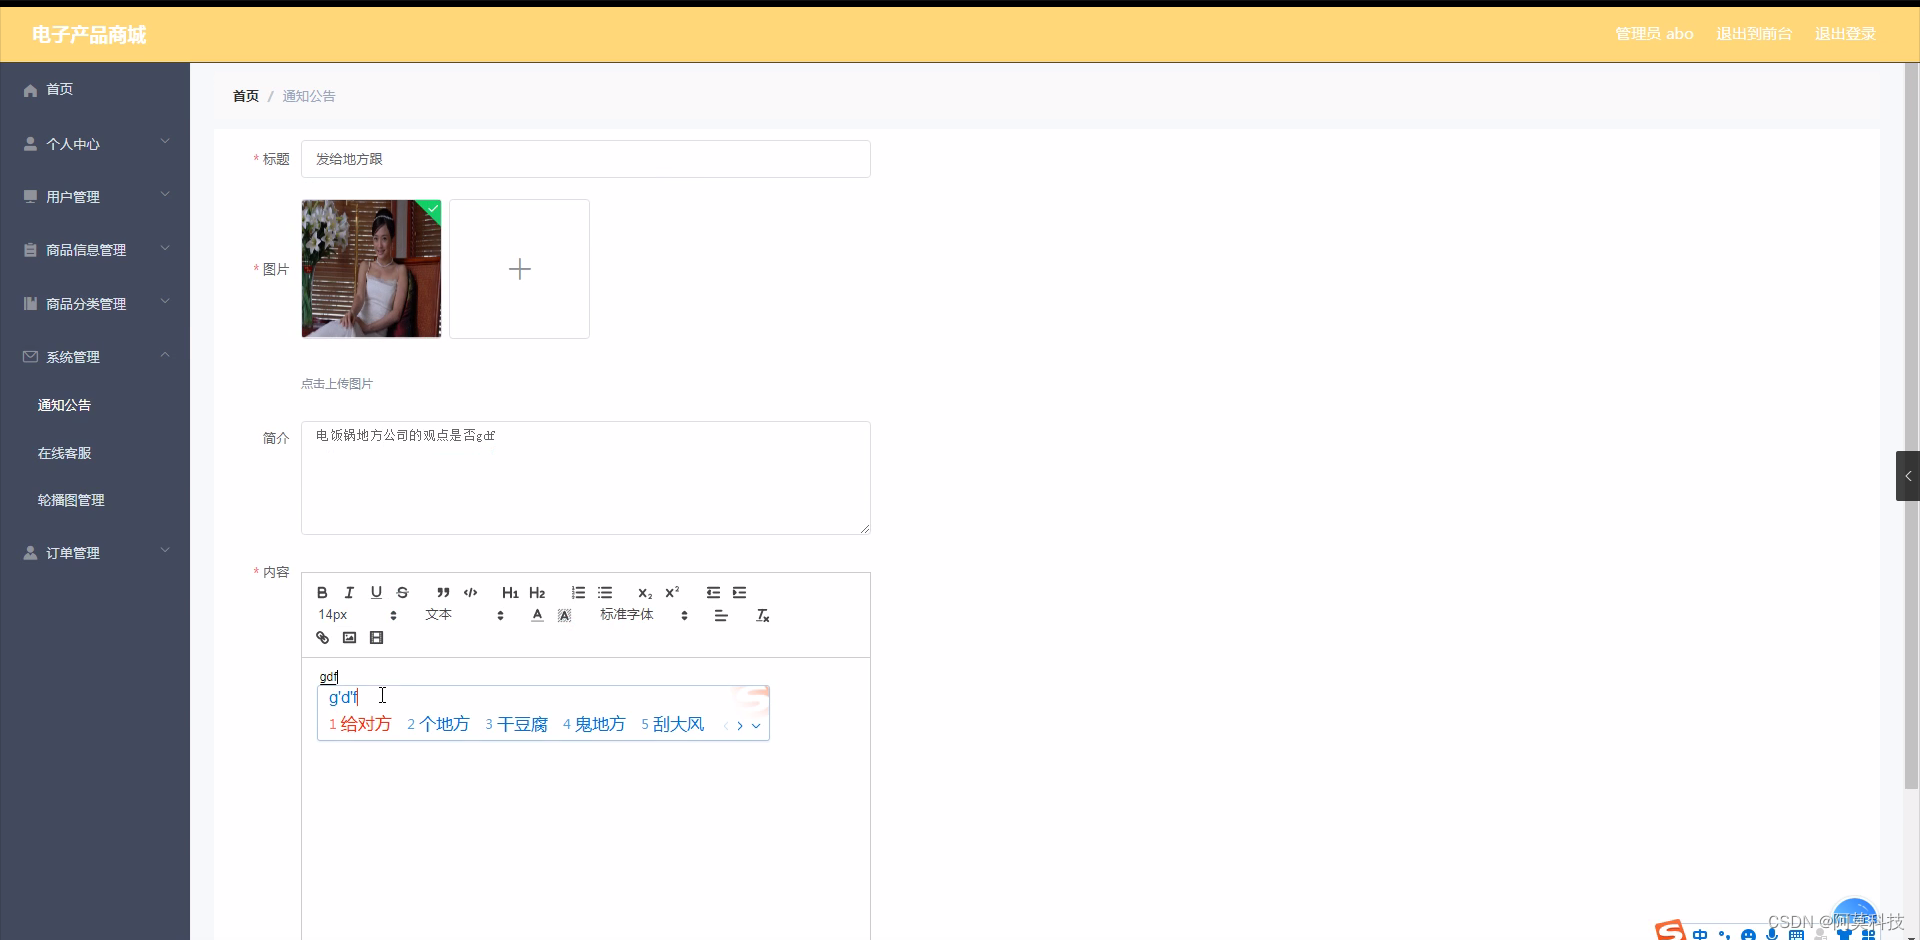The image size is (1920, 940).
Task: Open the code view using the code icon
Action: 470,592
